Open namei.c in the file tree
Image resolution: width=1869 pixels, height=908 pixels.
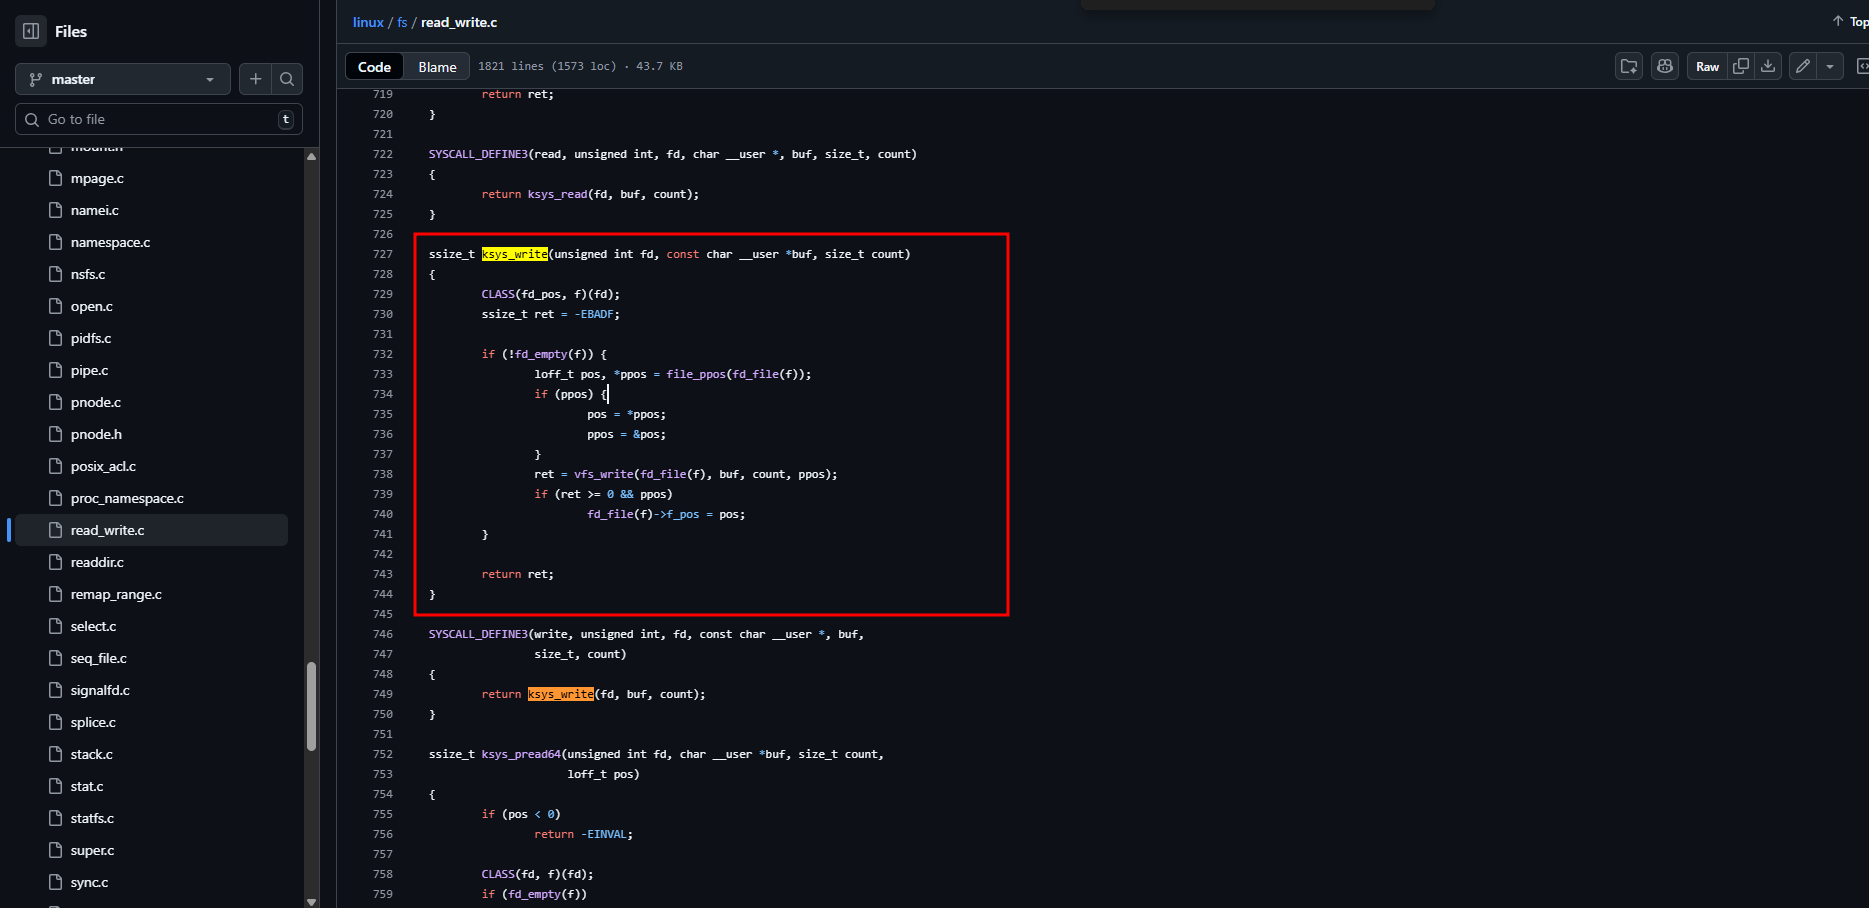(95, 210)
